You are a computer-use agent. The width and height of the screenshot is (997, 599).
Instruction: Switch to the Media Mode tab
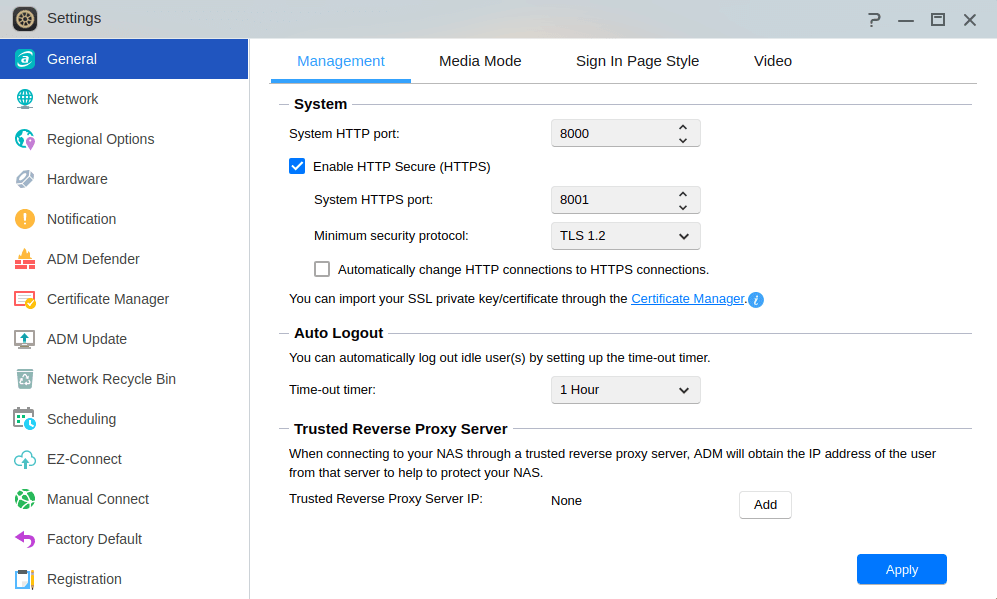(x=480, y=61)
